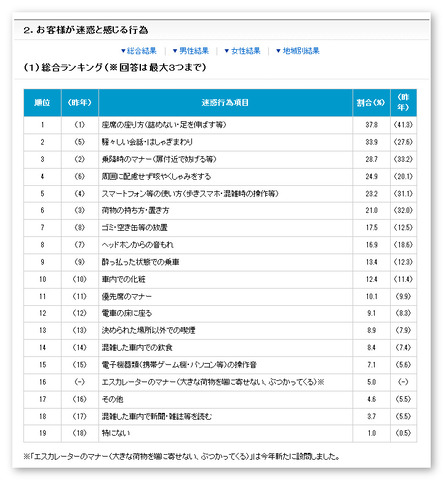443x480 pixels.
Task: Click the 順位 column header
Action: pos(42,102)
